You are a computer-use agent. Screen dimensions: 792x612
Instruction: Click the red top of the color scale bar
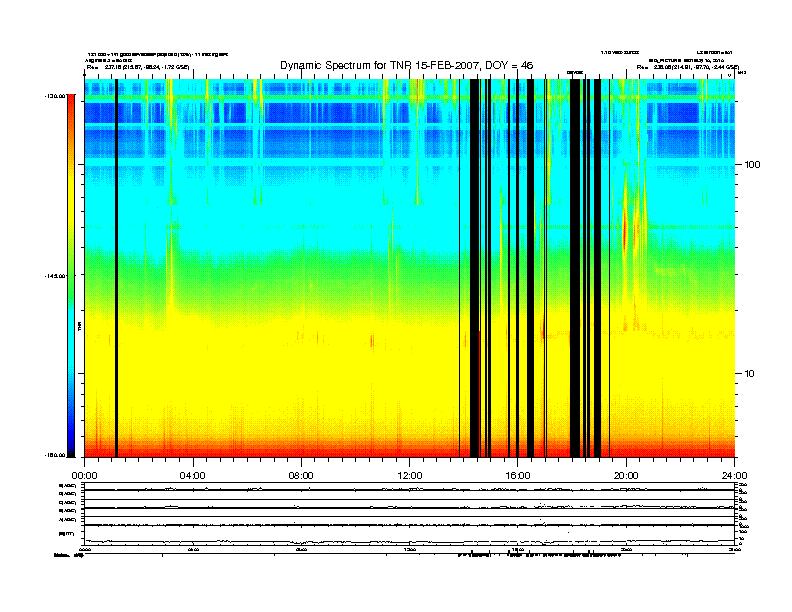pos(70,112)
